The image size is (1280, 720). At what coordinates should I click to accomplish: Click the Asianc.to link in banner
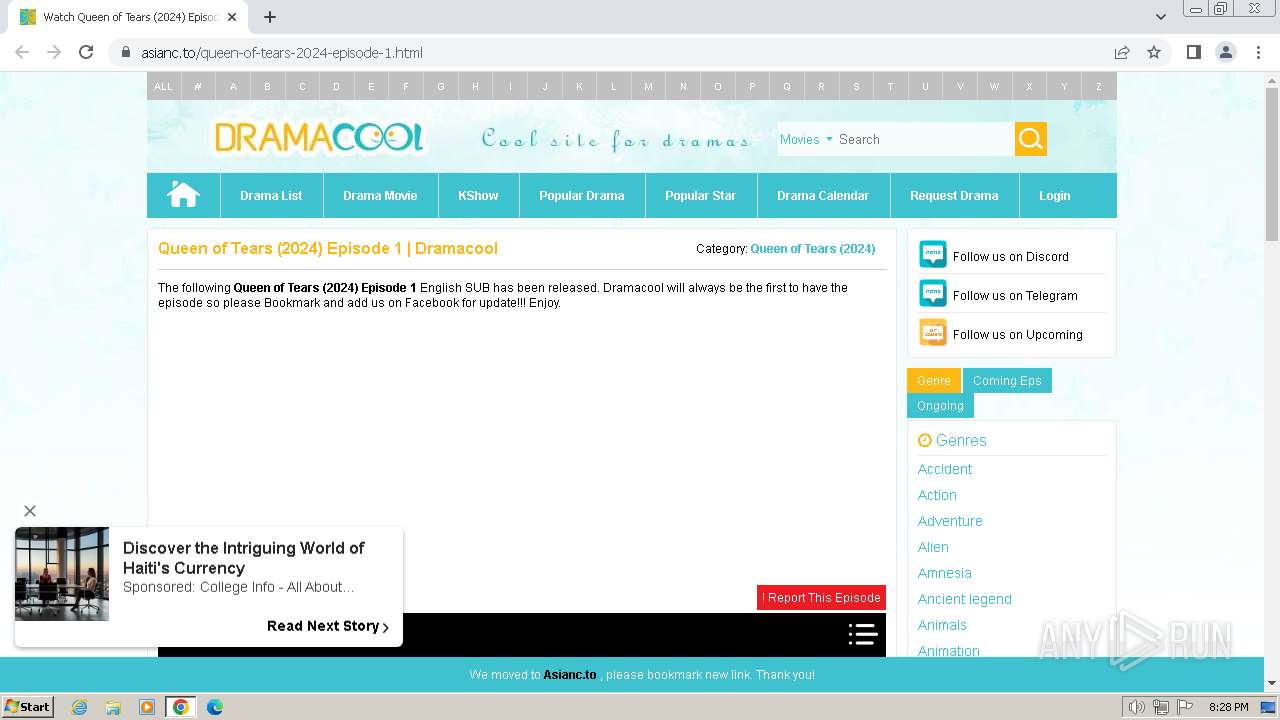coord(570,675)
